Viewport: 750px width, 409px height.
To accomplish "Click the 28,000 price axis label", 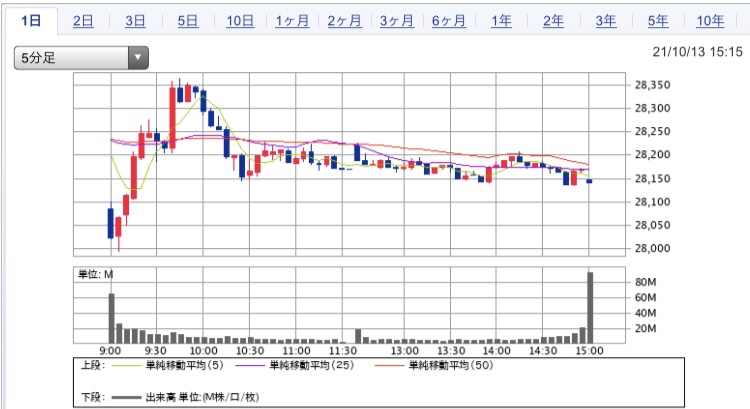I will tap(652, 248).
